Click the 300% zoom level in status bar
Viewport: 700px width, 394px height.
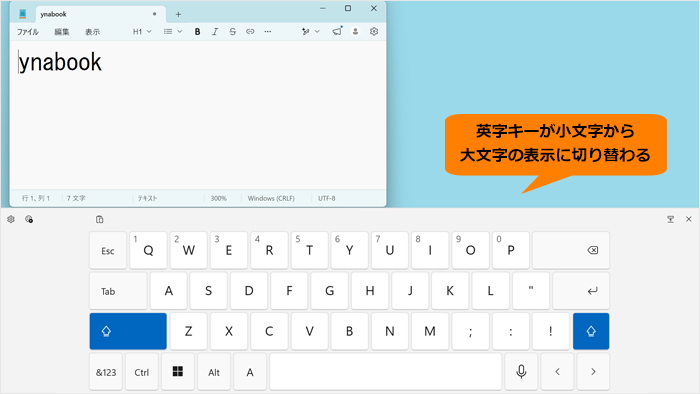coord(219,198)
